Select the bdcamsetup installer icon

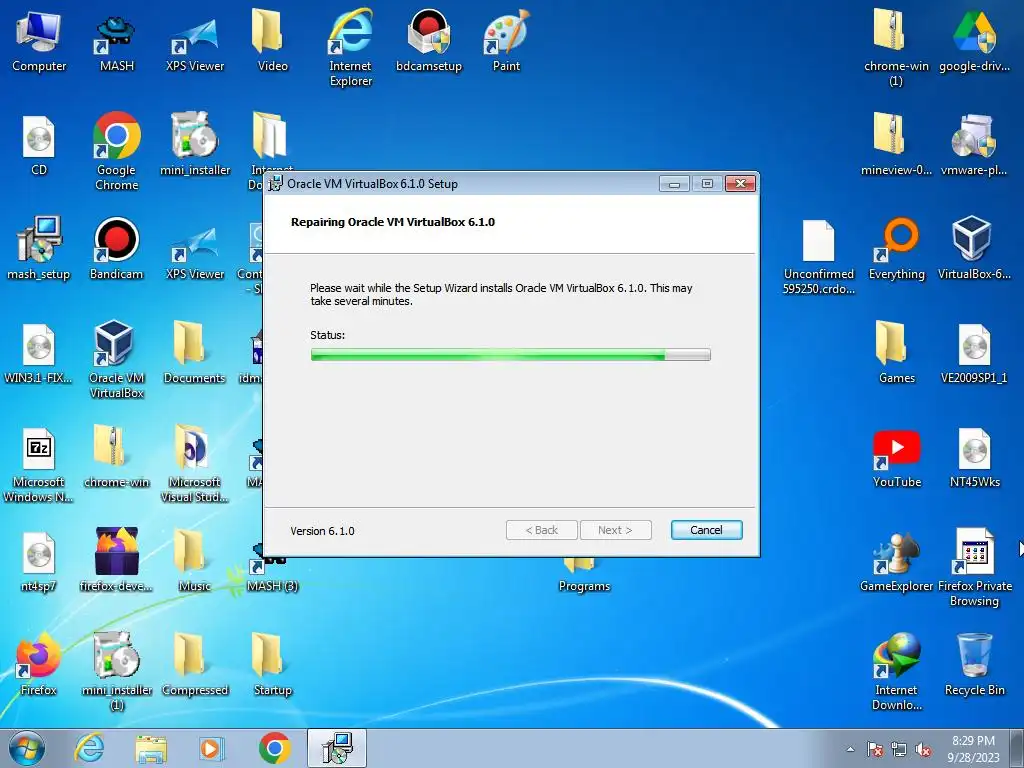tap(428, 41)
